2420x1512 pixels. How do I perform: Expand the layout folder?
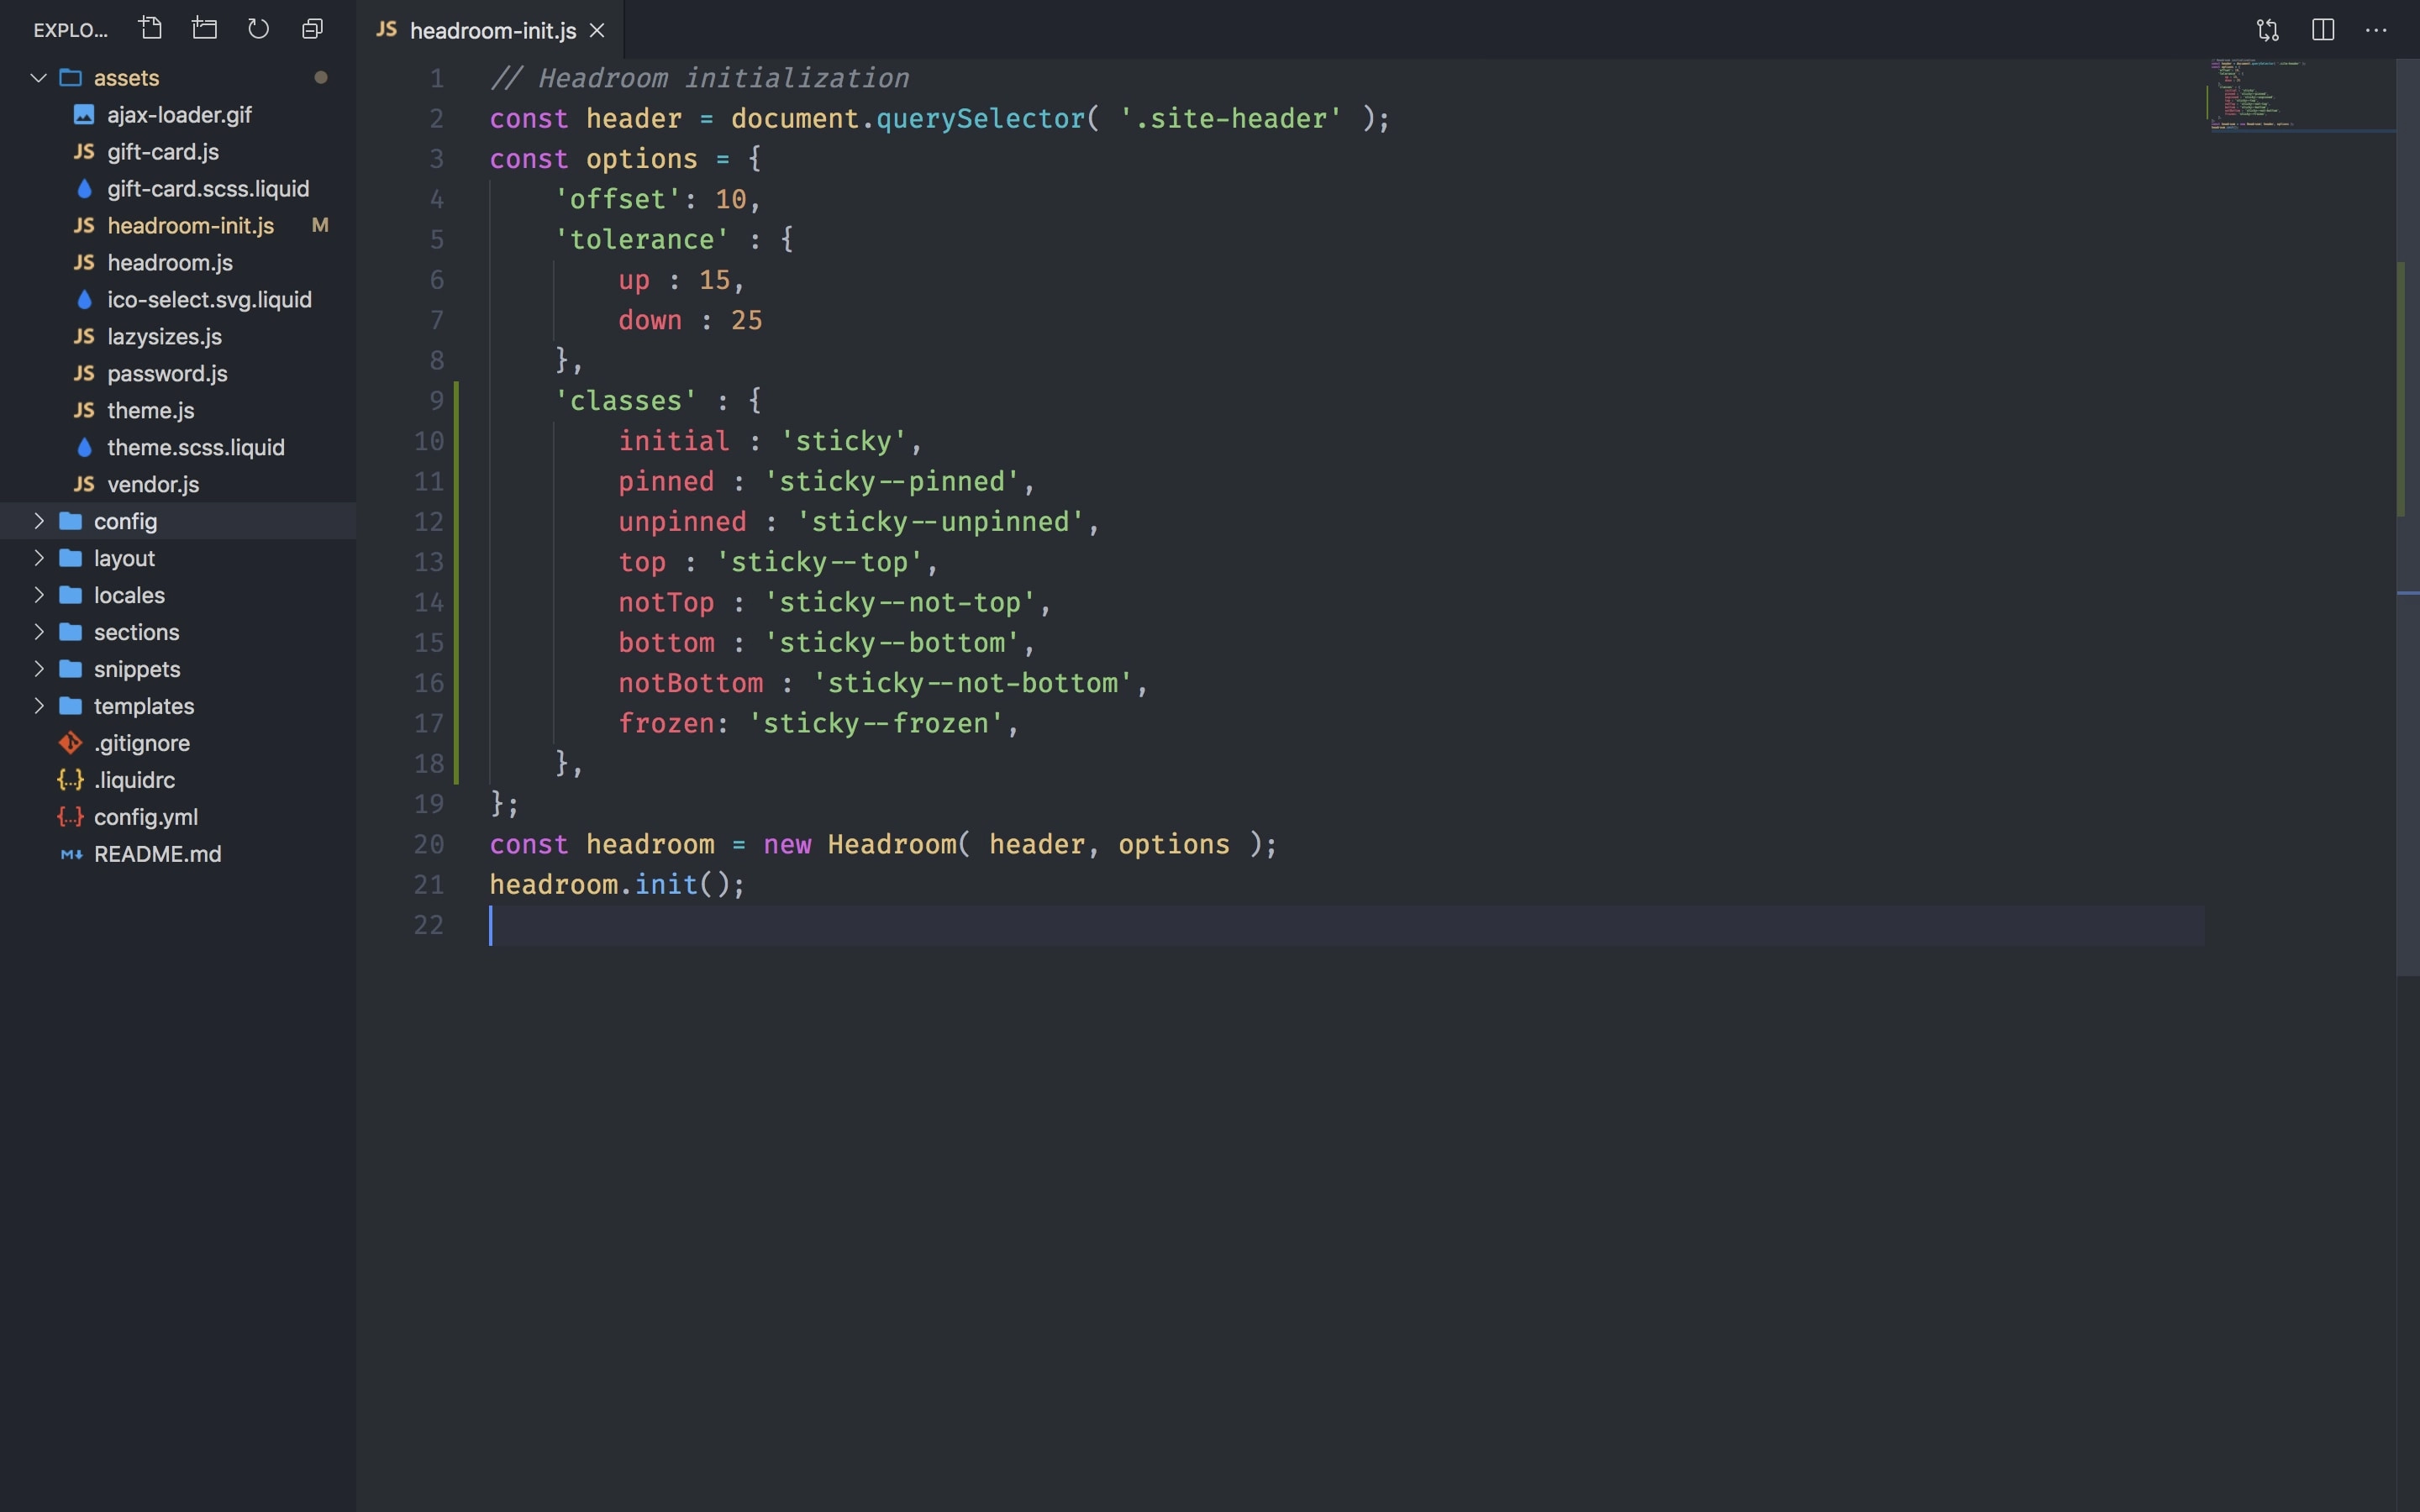pos(39,558)
